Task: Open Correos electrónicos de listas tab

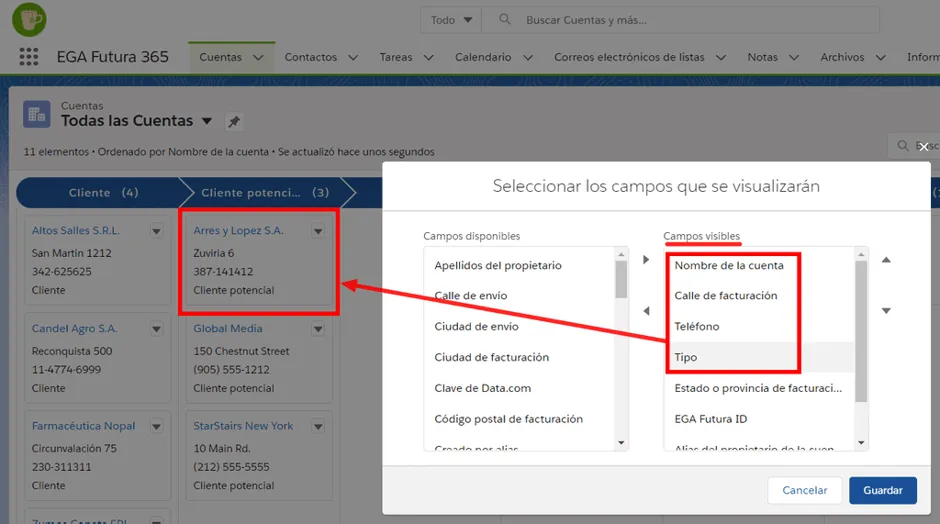Action: pyautogui.click(x=629, y=57)
